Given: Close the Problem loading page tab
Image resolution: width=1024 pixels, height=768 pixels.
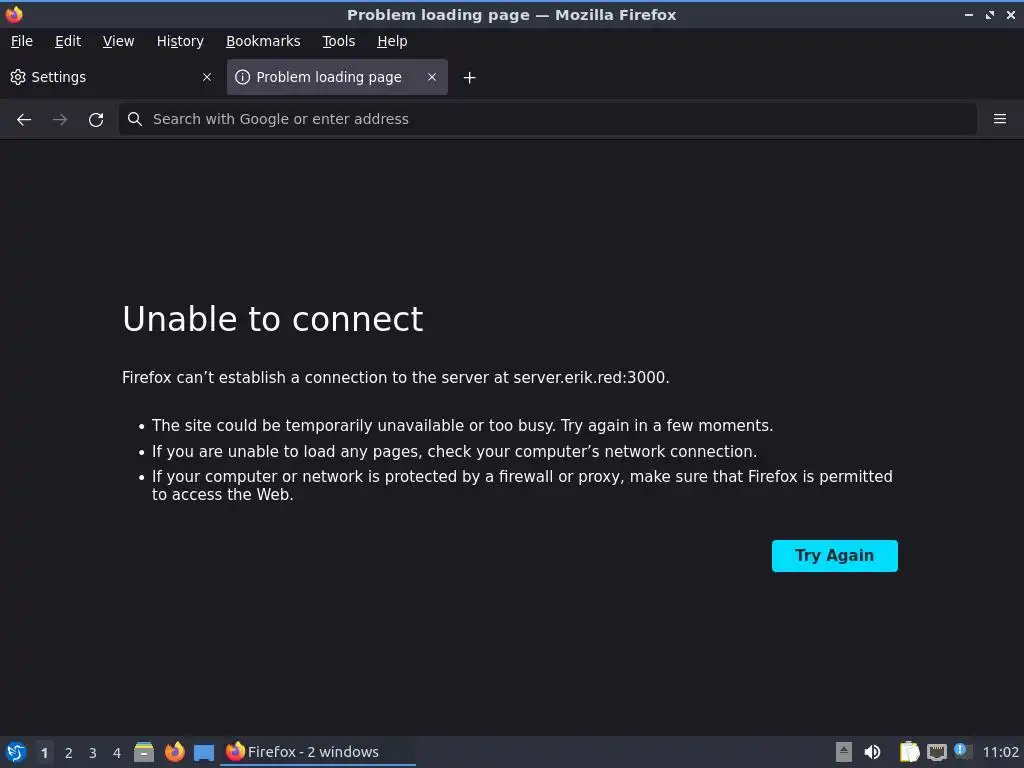Looking at the screenshot, I should click(432, 77).
